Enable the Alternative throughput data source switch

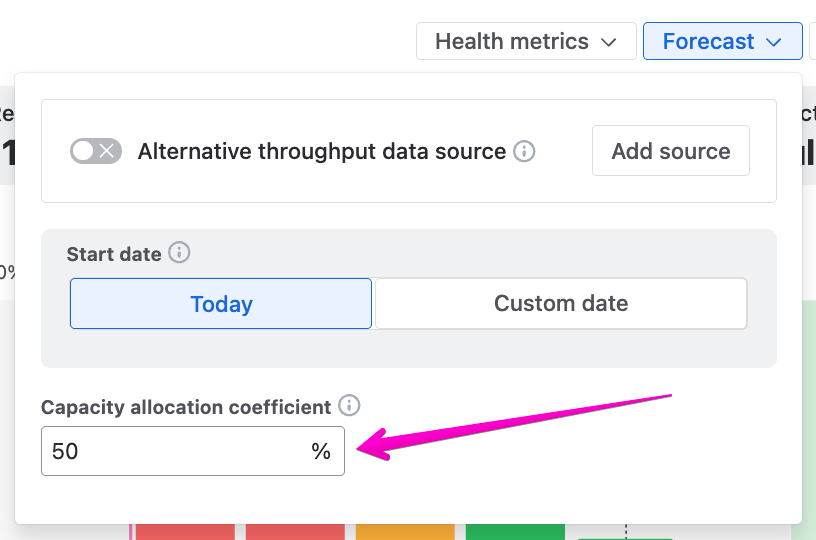pos(96,151)
